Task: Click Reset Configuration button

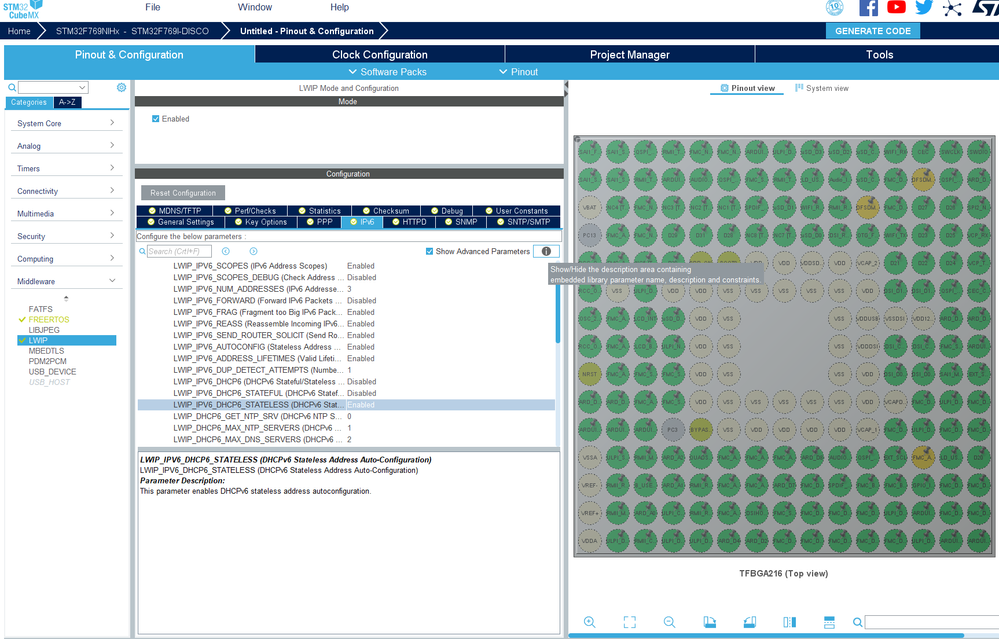Action: (183, 192)
